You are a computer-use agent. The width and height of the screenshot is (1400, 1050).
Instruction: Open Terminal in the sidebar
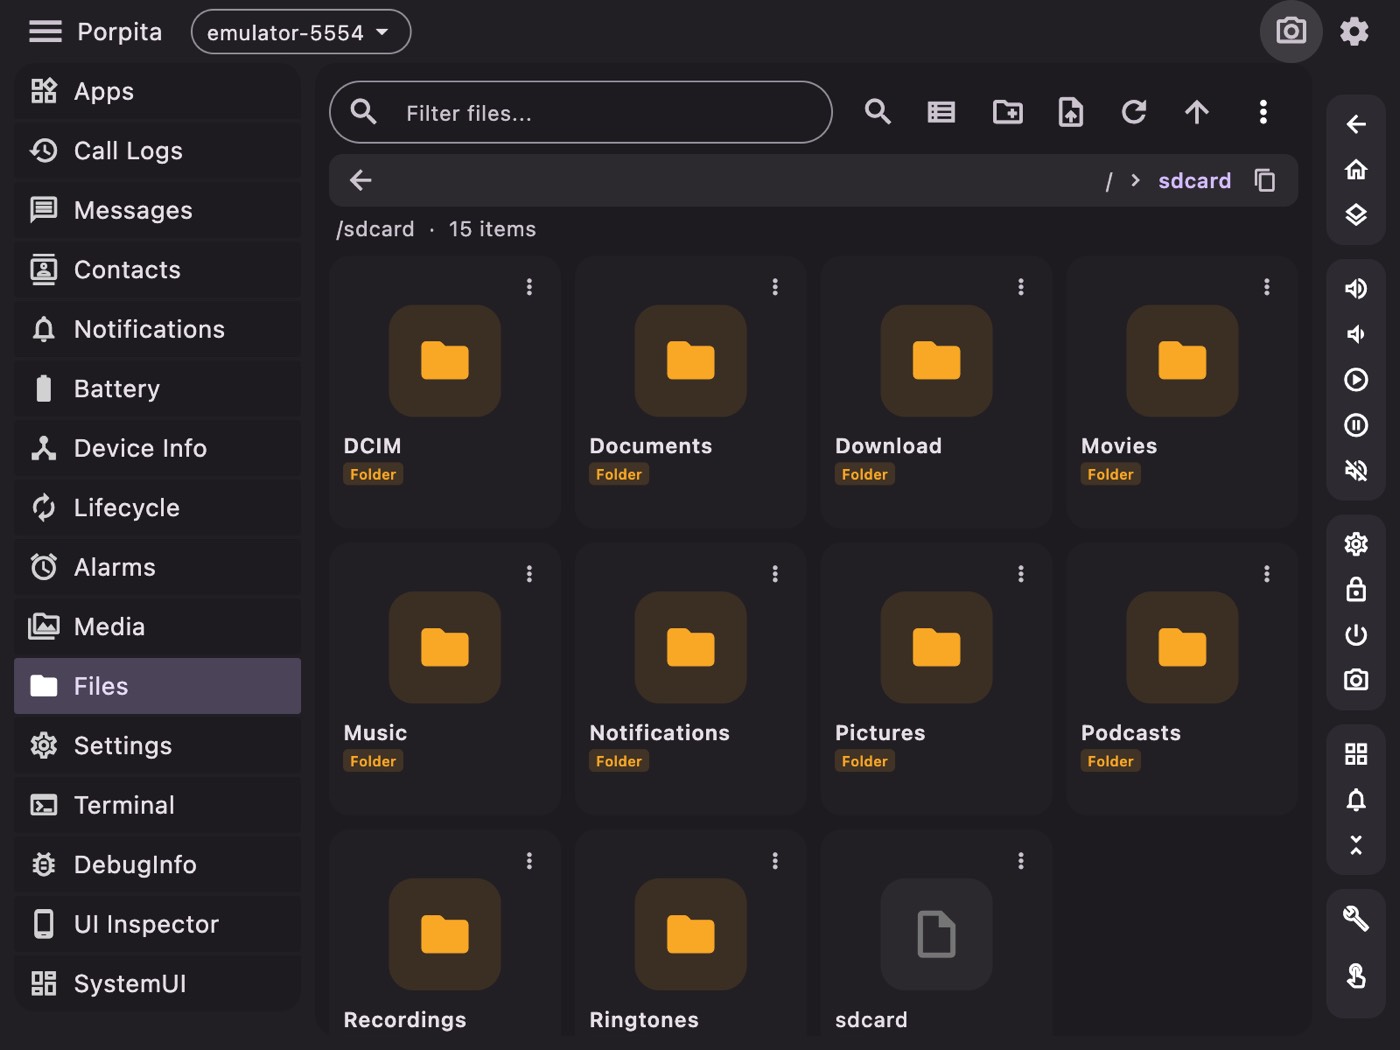click(x=157, y=805)
